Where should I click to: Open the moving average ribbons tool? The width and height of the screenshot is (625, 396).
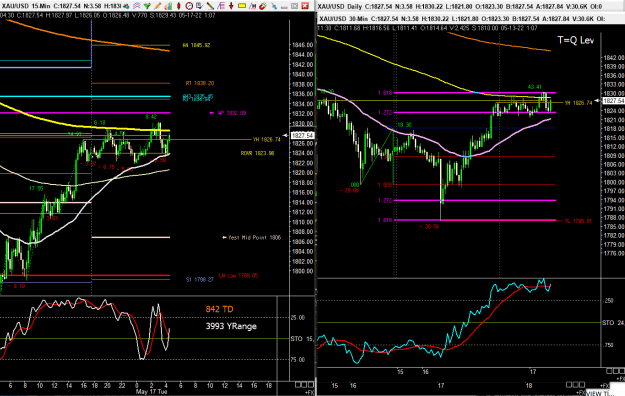pos(137,6)
